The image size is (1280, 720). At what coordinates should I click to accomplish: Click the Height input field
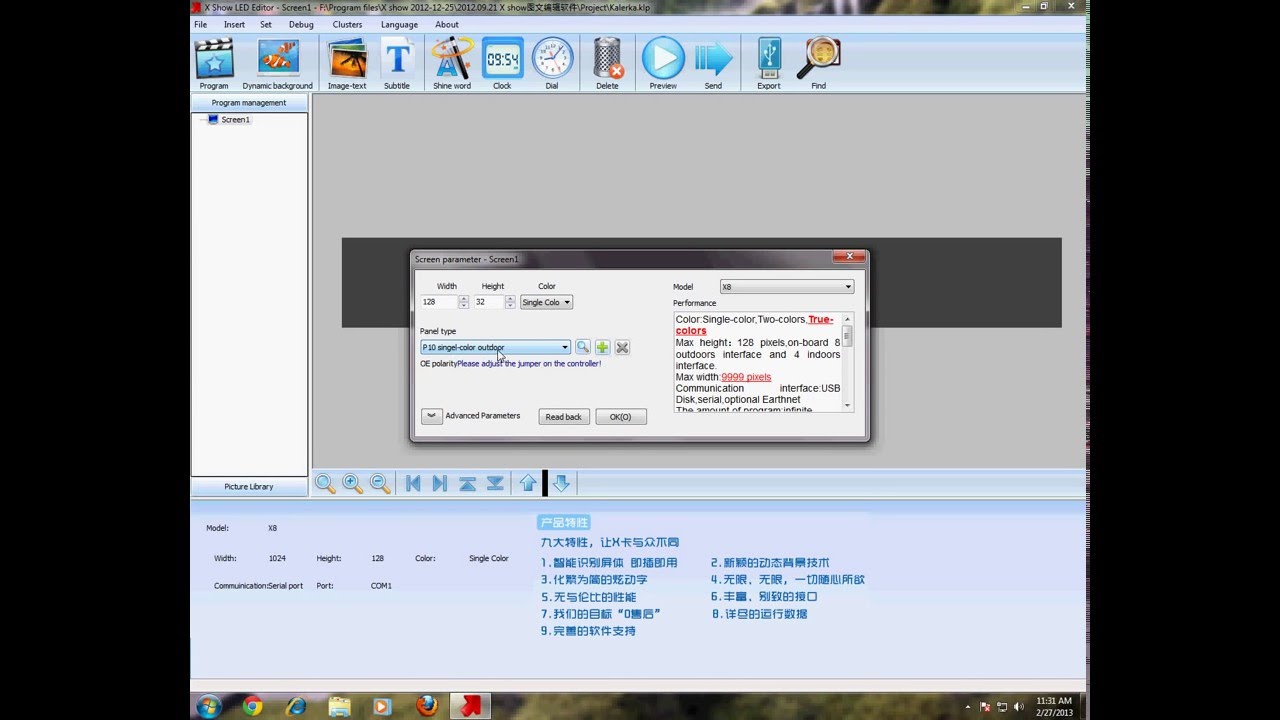pos(489,302)
